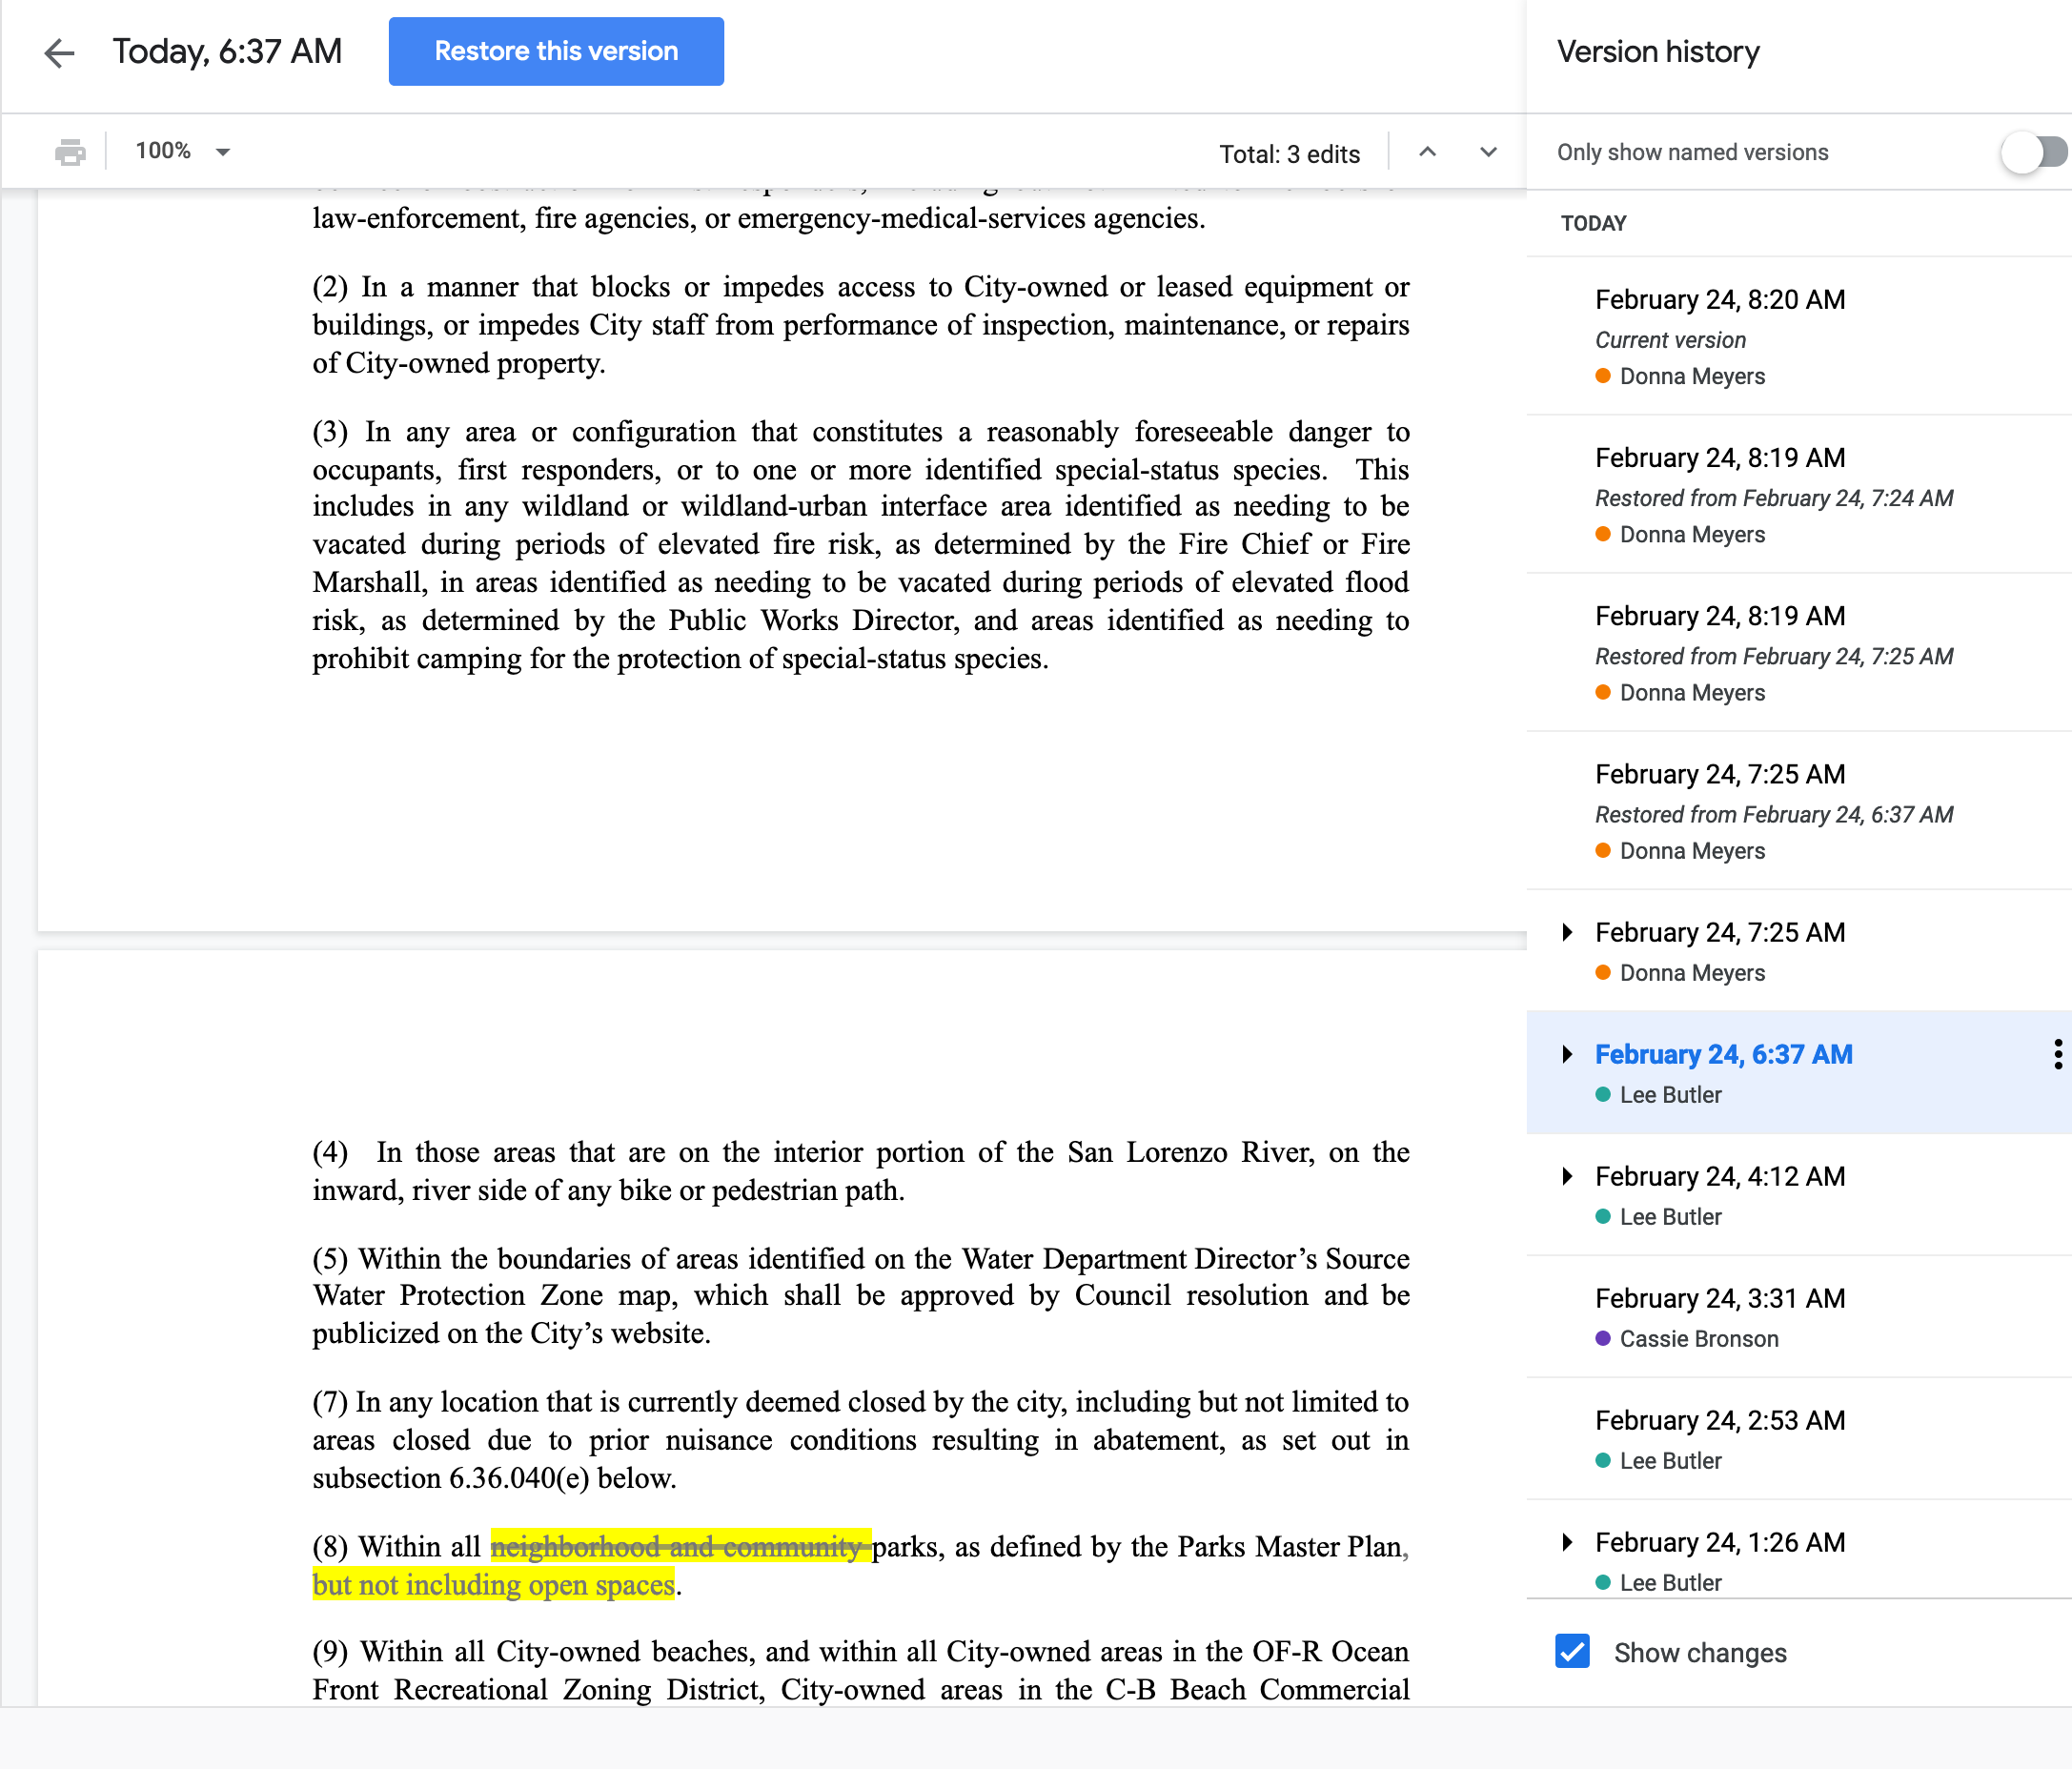2072x1769 pixels.
Task: Expand the February 24, 4:12 AM version
Action: click(1567, 1177)
